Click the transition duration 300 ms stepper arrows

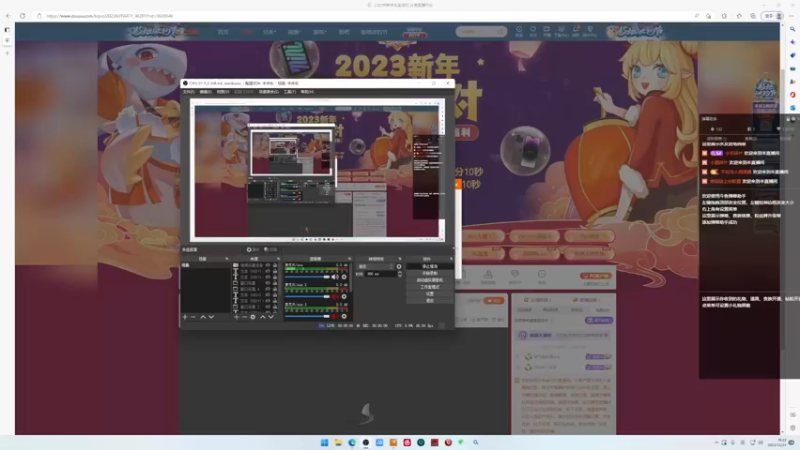[x=399, y=274]
